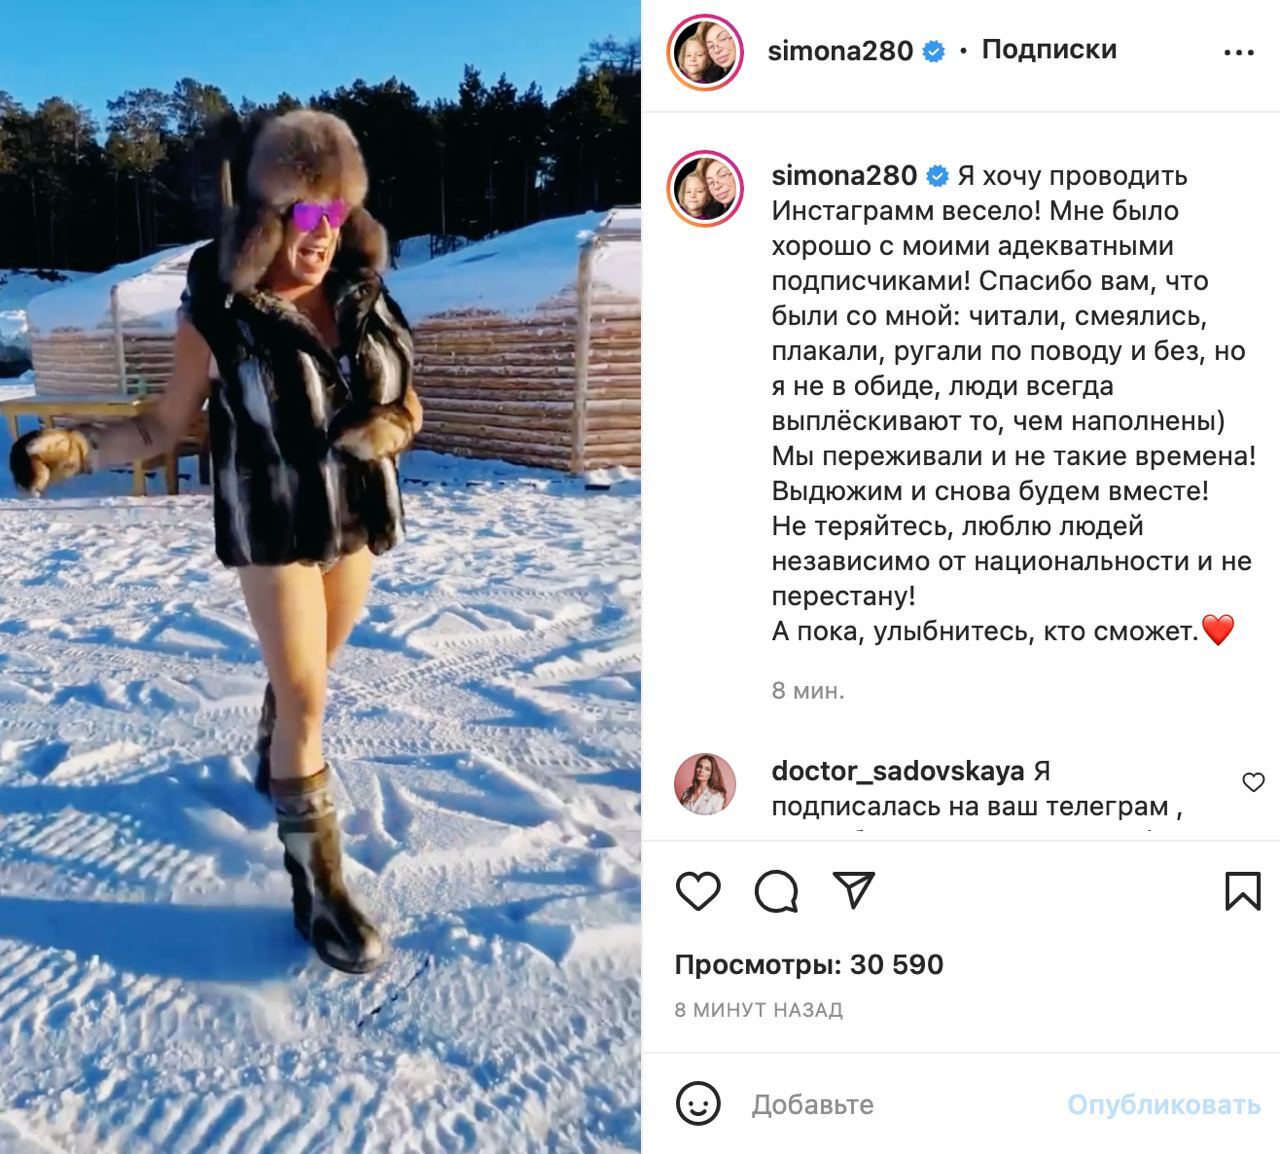The width and height of the screenshot is (1280, 1154).
Task: Open simona280 username link in header
Action: pyautogui.click(x=840, y=51)
